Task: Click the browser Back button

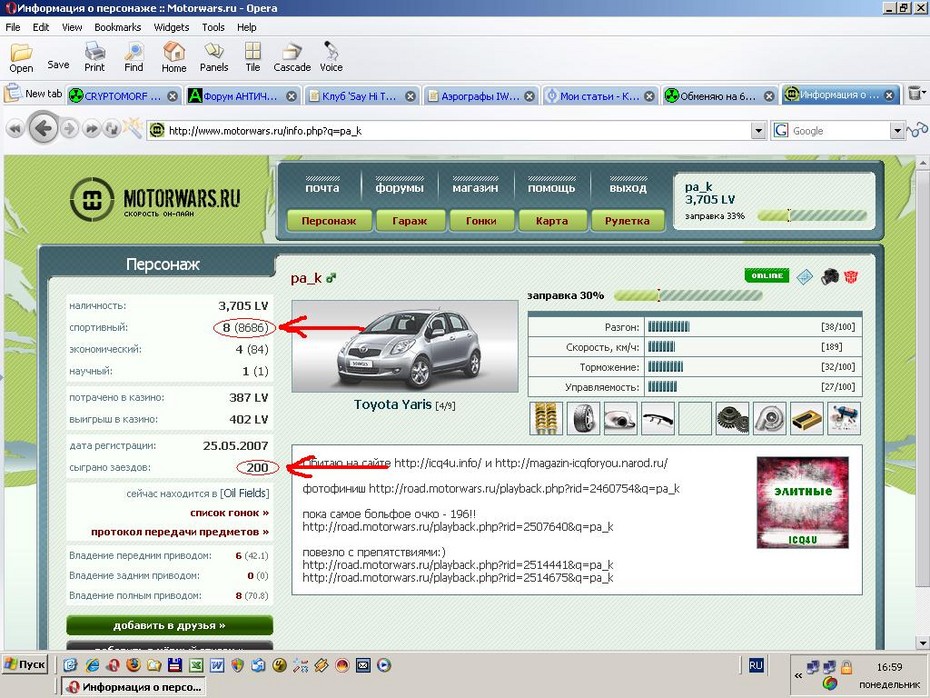Action: pyautogui.click(x=43, y=129)
